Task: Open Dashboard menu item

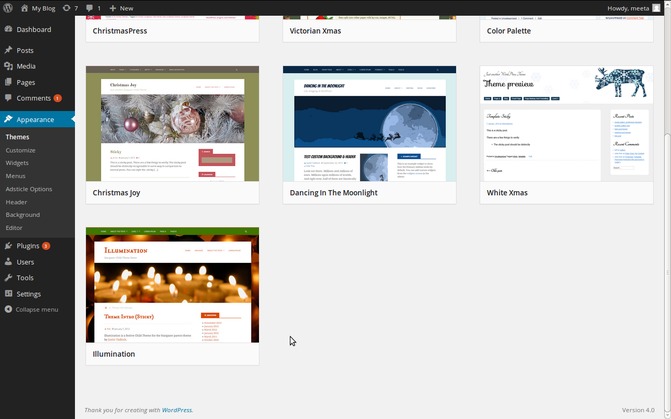Action: [34, 30]
